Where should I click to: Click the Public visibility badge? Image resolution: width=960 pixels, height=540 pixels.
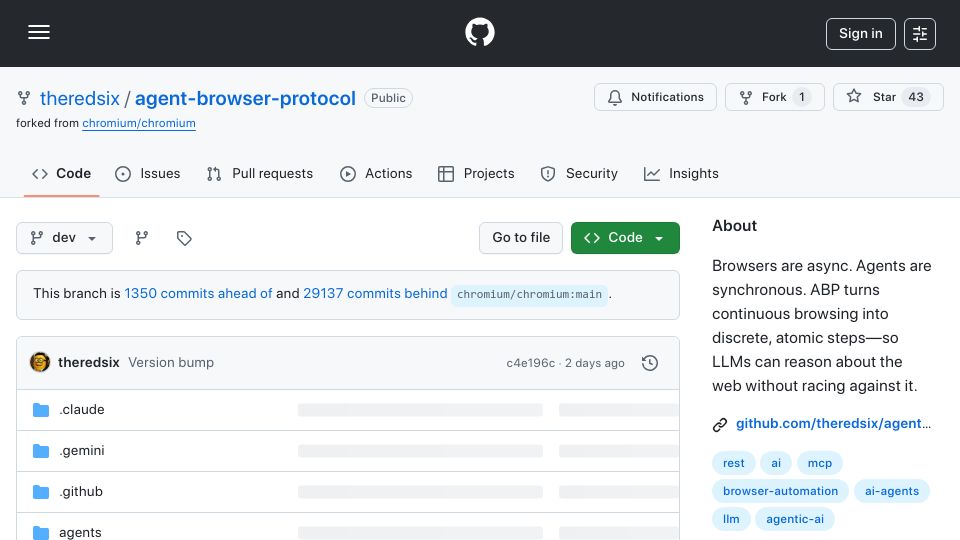point(388,98)
